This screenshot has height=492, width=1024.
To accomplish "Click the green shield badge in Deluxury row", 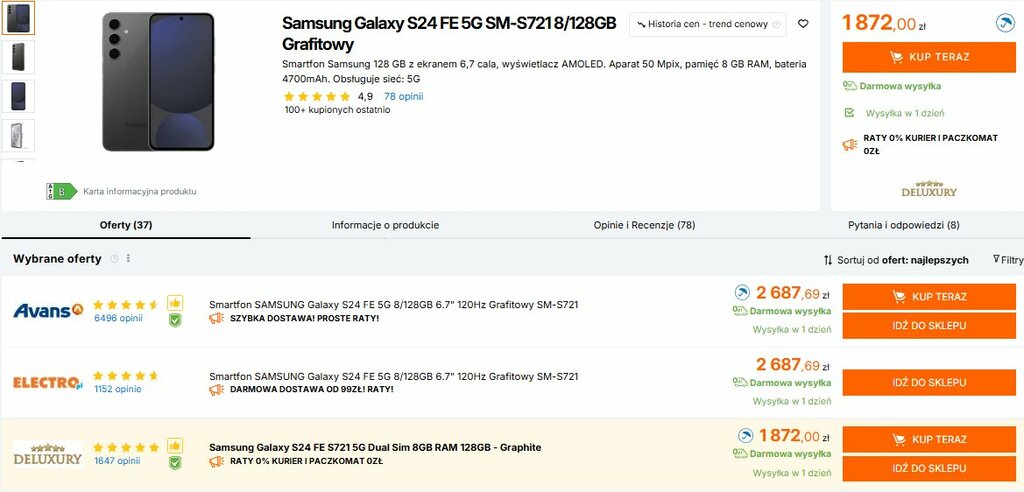I will [175, 462].
